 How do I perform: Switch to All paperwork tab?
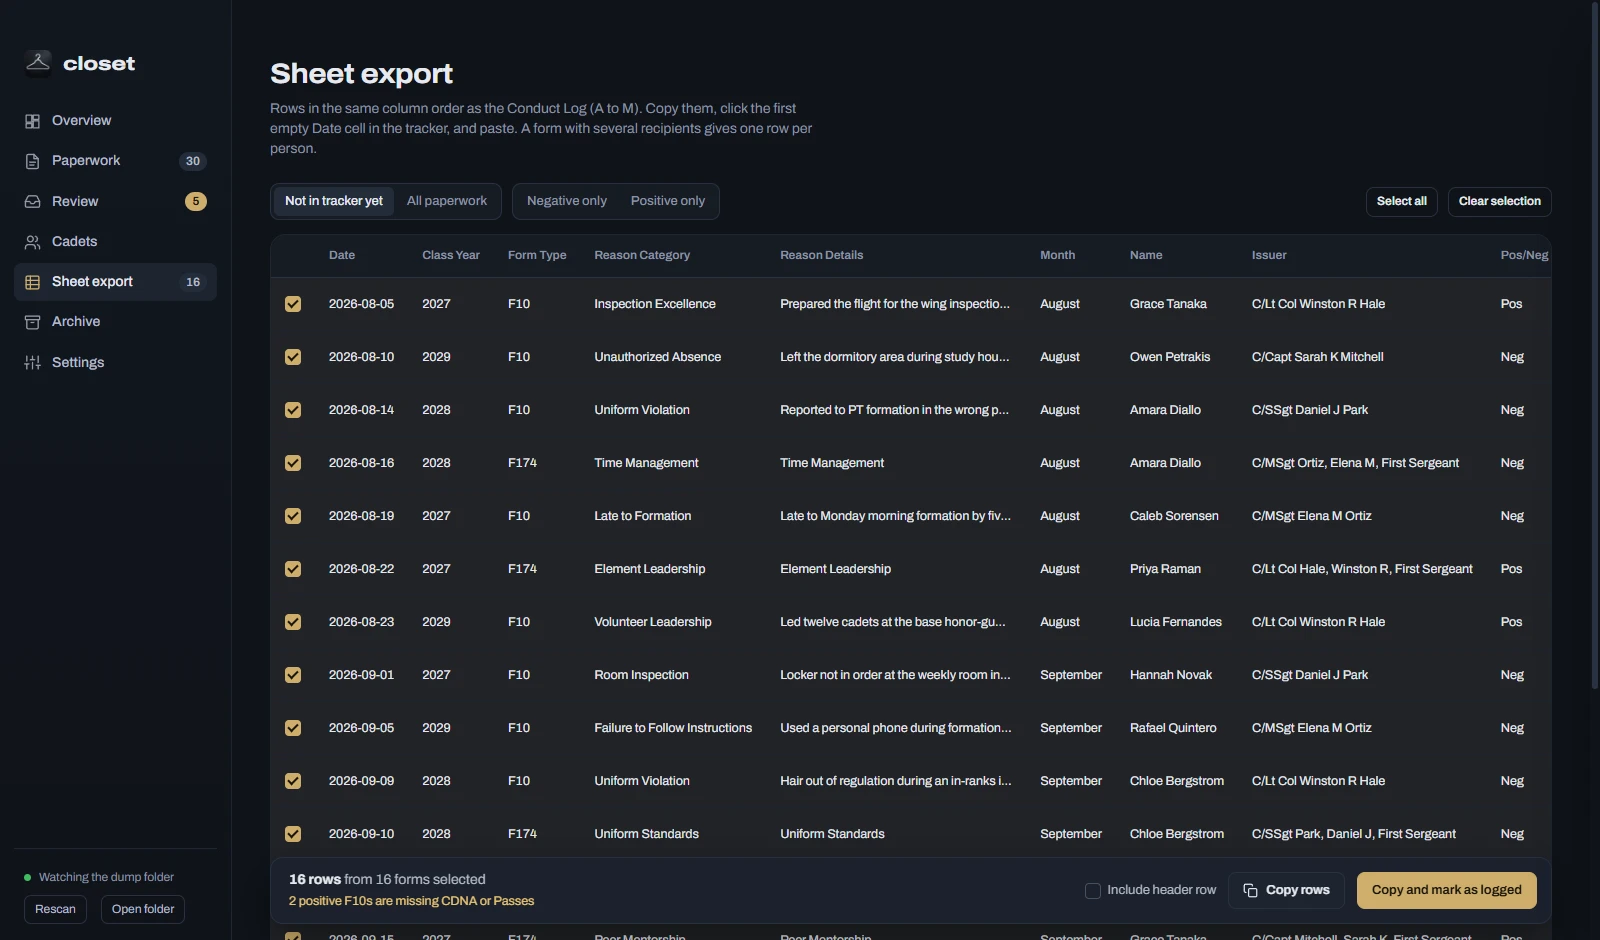pos(447,201)
